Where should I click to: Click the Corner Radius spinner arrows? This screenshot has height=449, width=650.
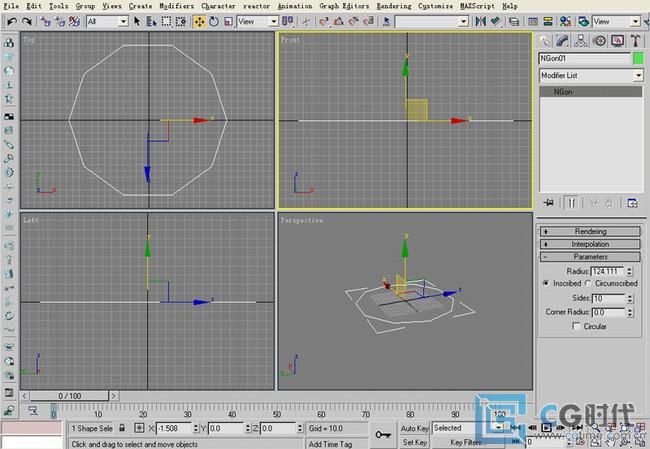pos(630,312)
